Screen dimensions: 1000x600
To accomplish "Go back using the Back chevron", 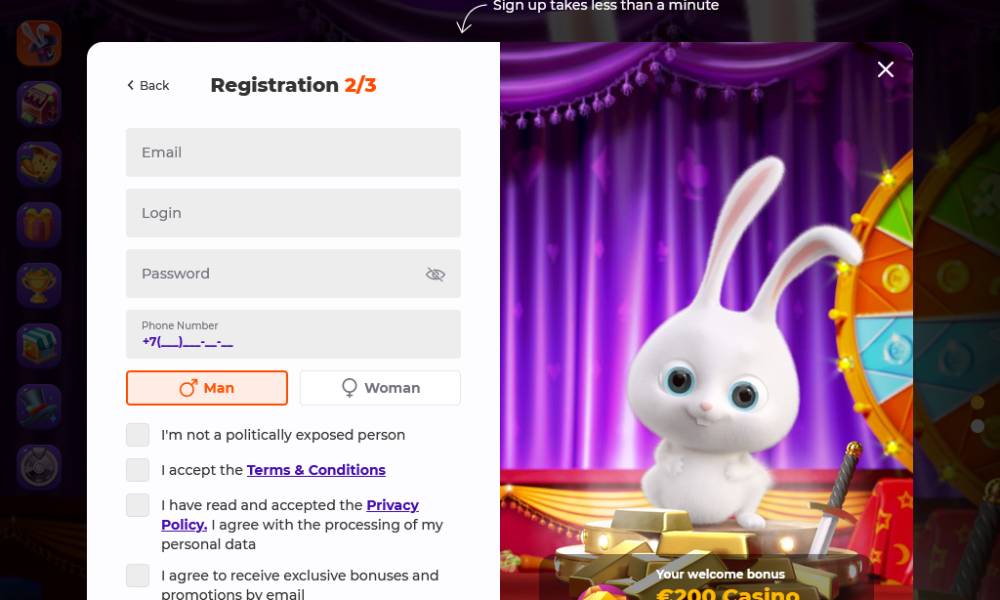I will pos(148,85).
